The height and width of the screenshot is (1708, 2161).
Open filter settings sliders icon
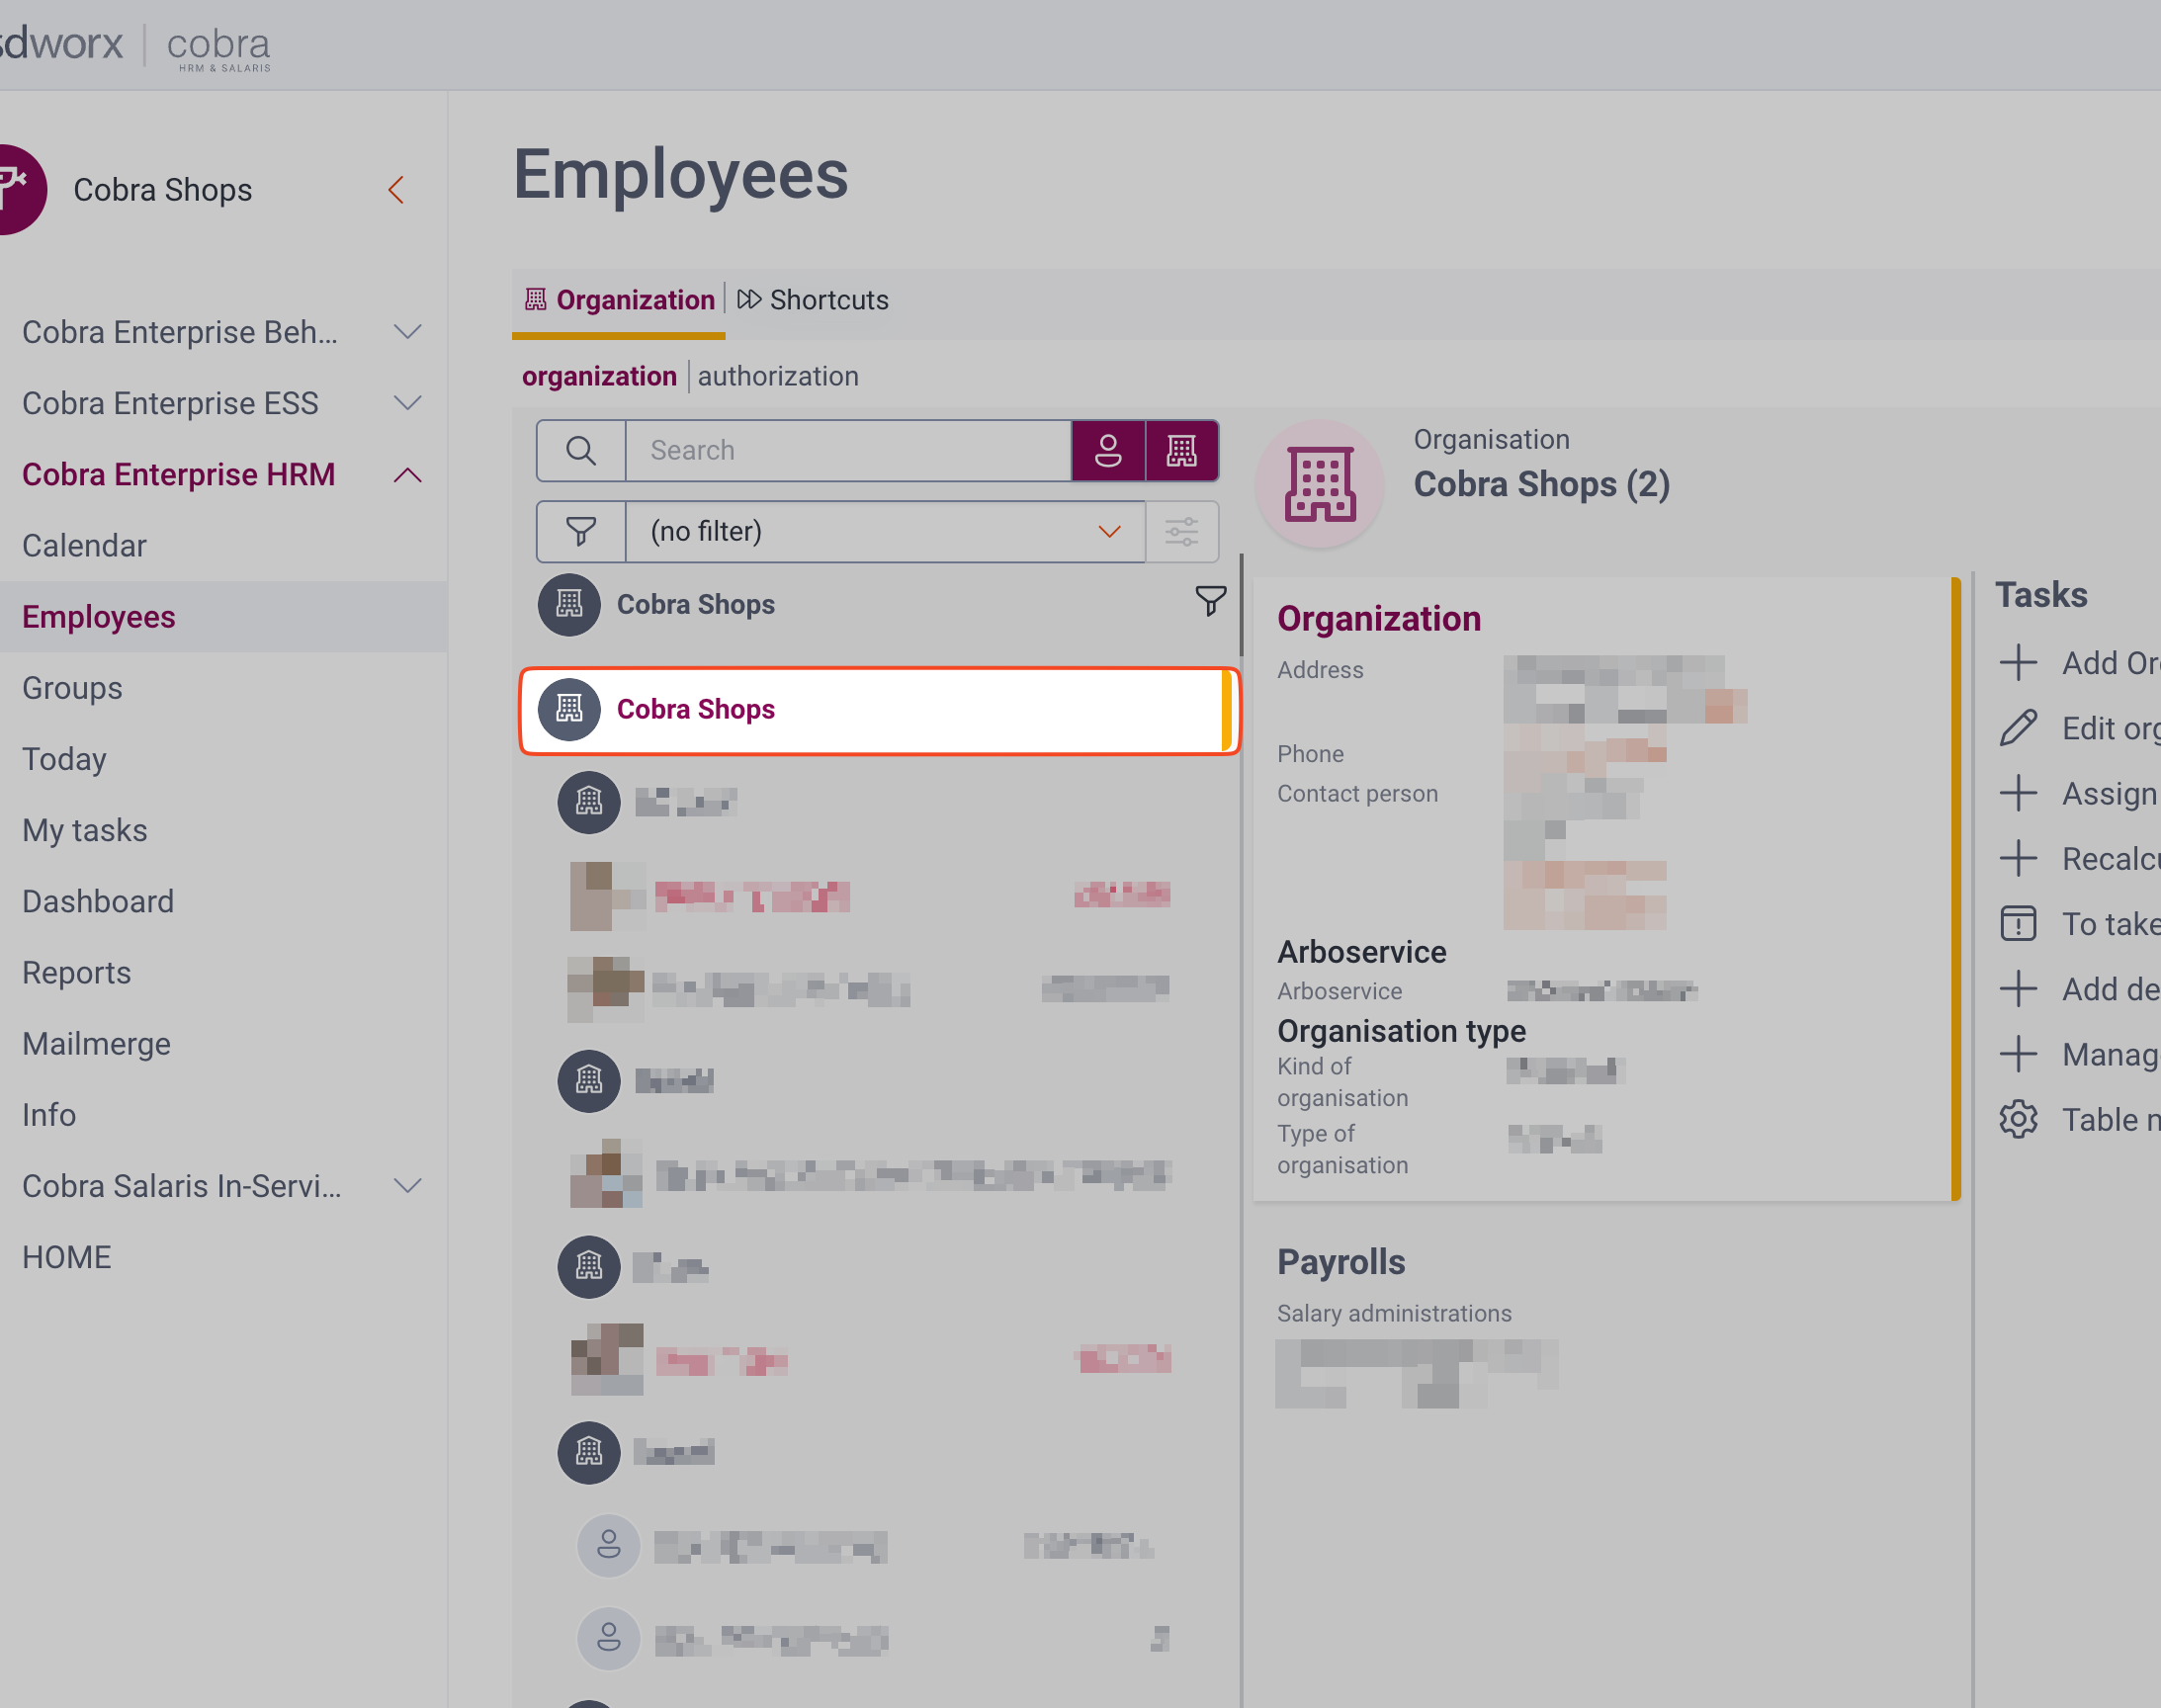click(x=1181, y=531)
